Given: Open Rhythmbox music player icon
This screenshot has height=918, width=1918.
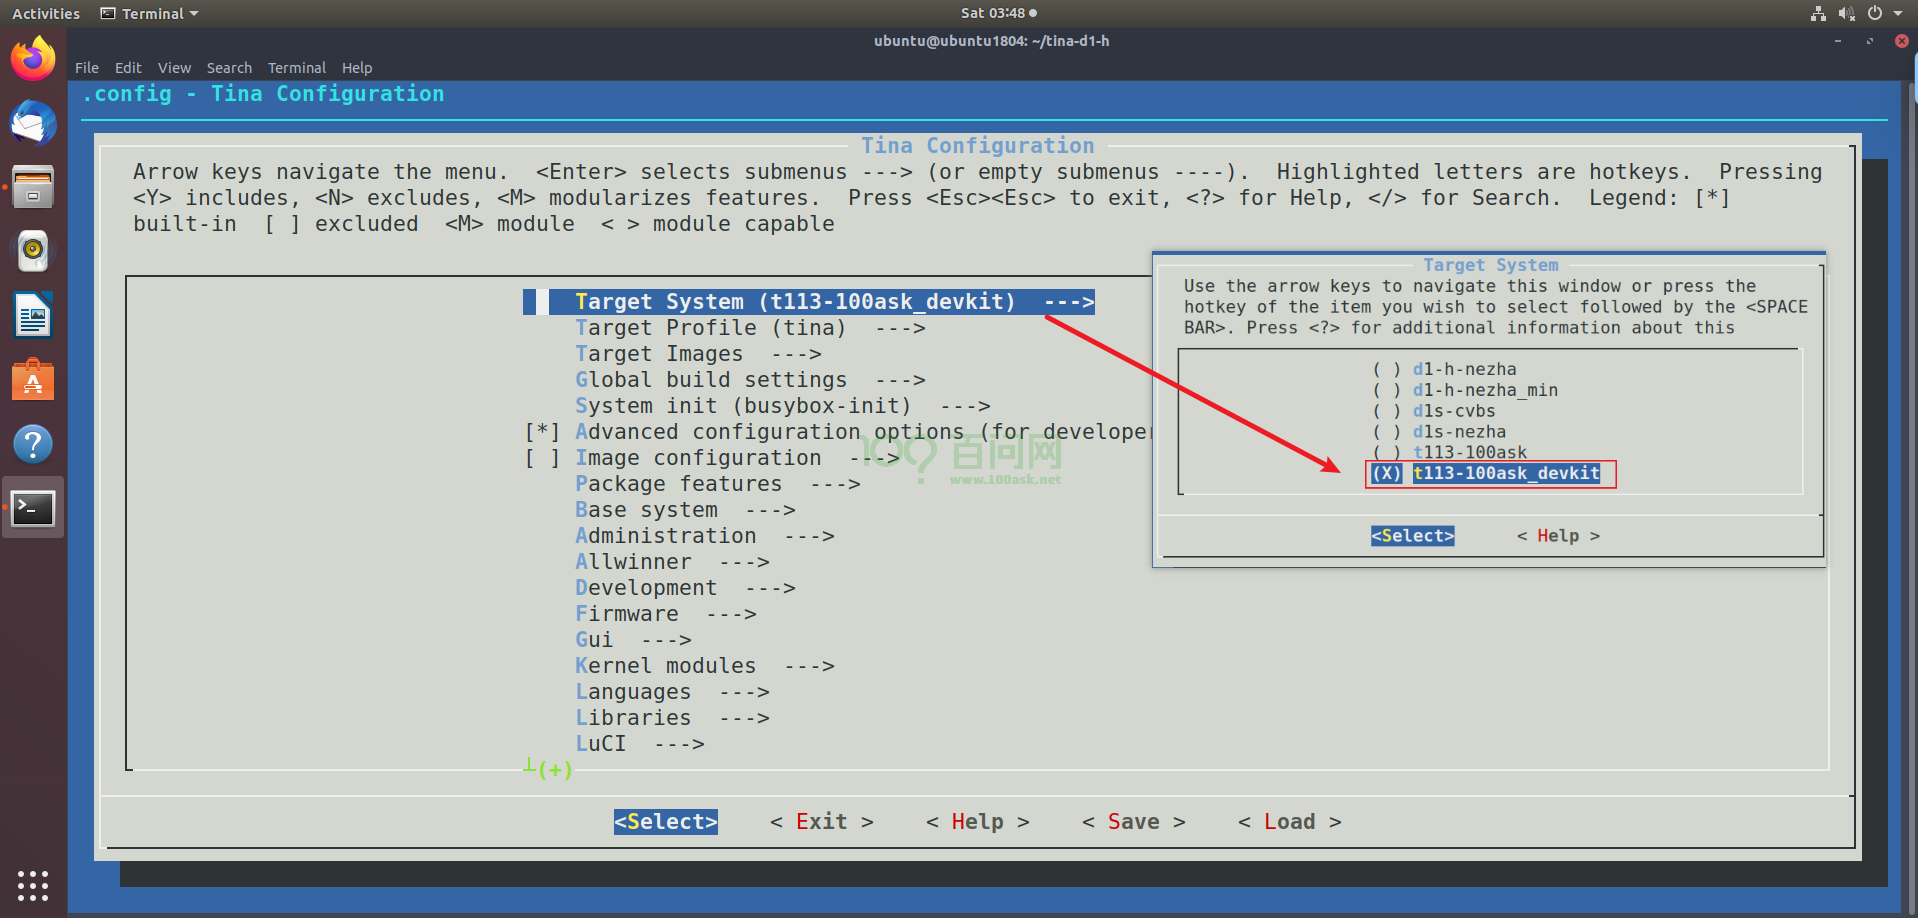Looking at the screenshot, I should pos(33,250).
